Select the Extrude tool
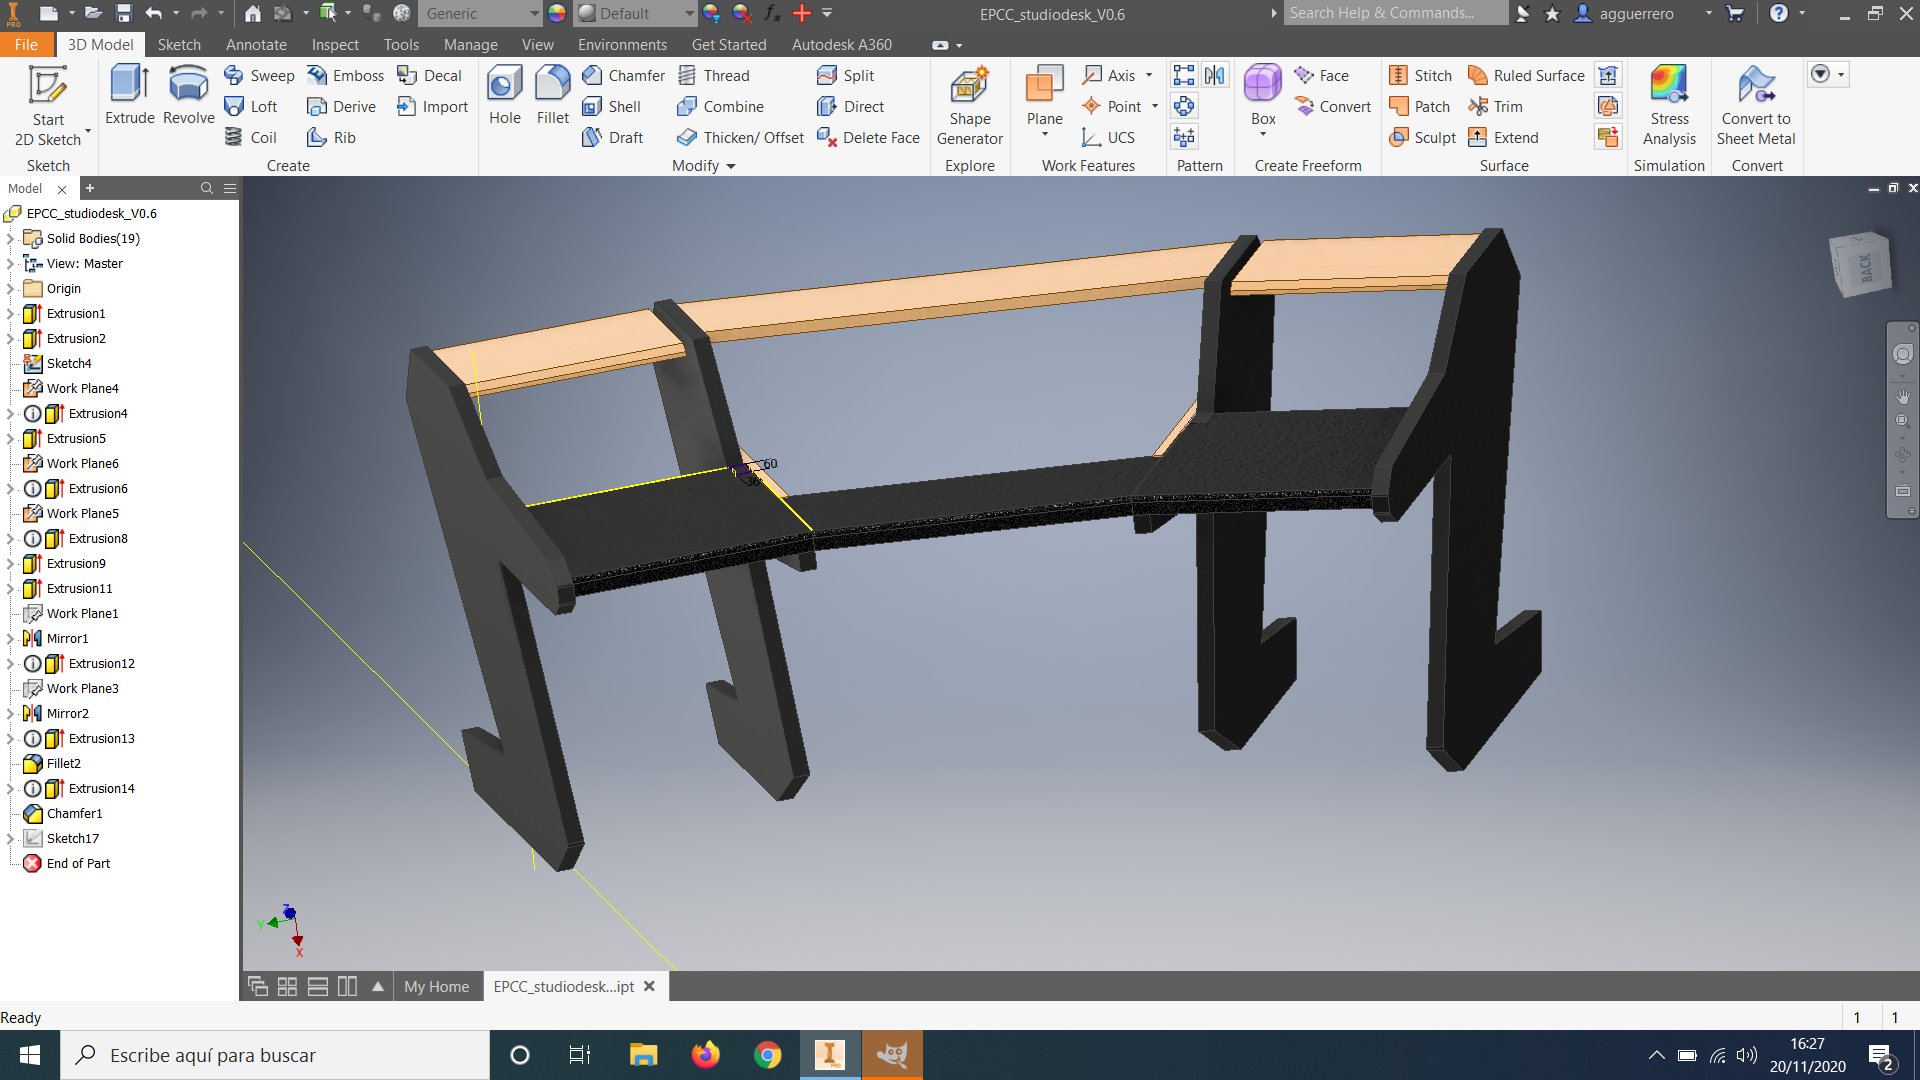The image size is (1920, 1080). point(130,95)
